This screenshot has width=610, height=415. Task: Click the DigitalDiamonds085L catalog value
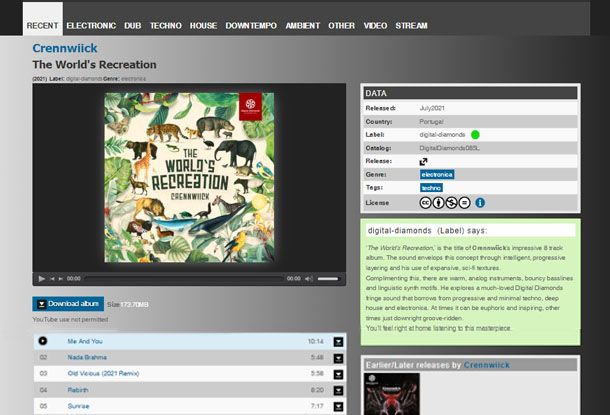point(449,148)
